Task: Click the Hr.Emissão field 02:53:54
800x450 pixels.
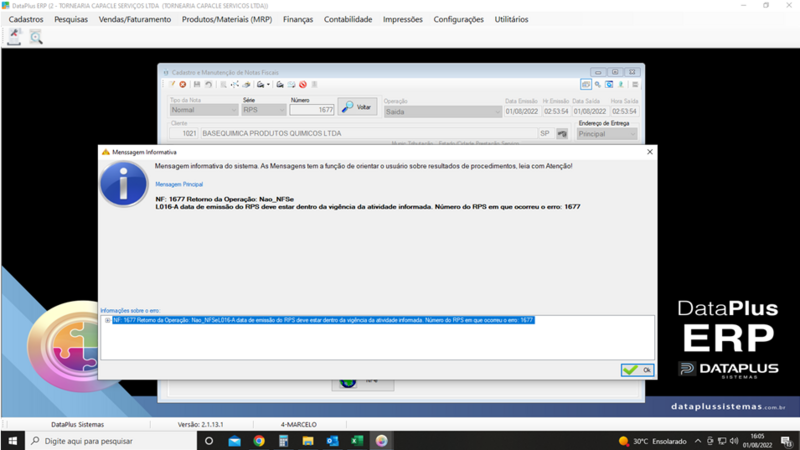Action: (x=556, y=111)
